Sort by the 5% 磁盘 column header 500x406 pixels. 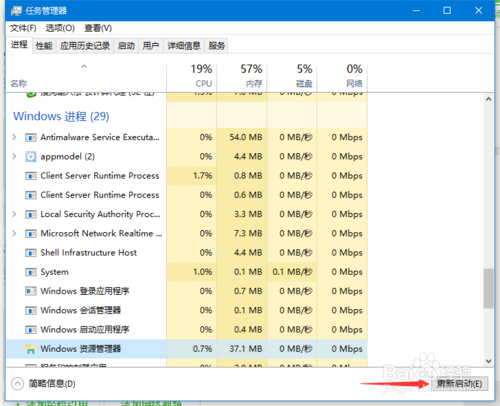coord(292,77)
